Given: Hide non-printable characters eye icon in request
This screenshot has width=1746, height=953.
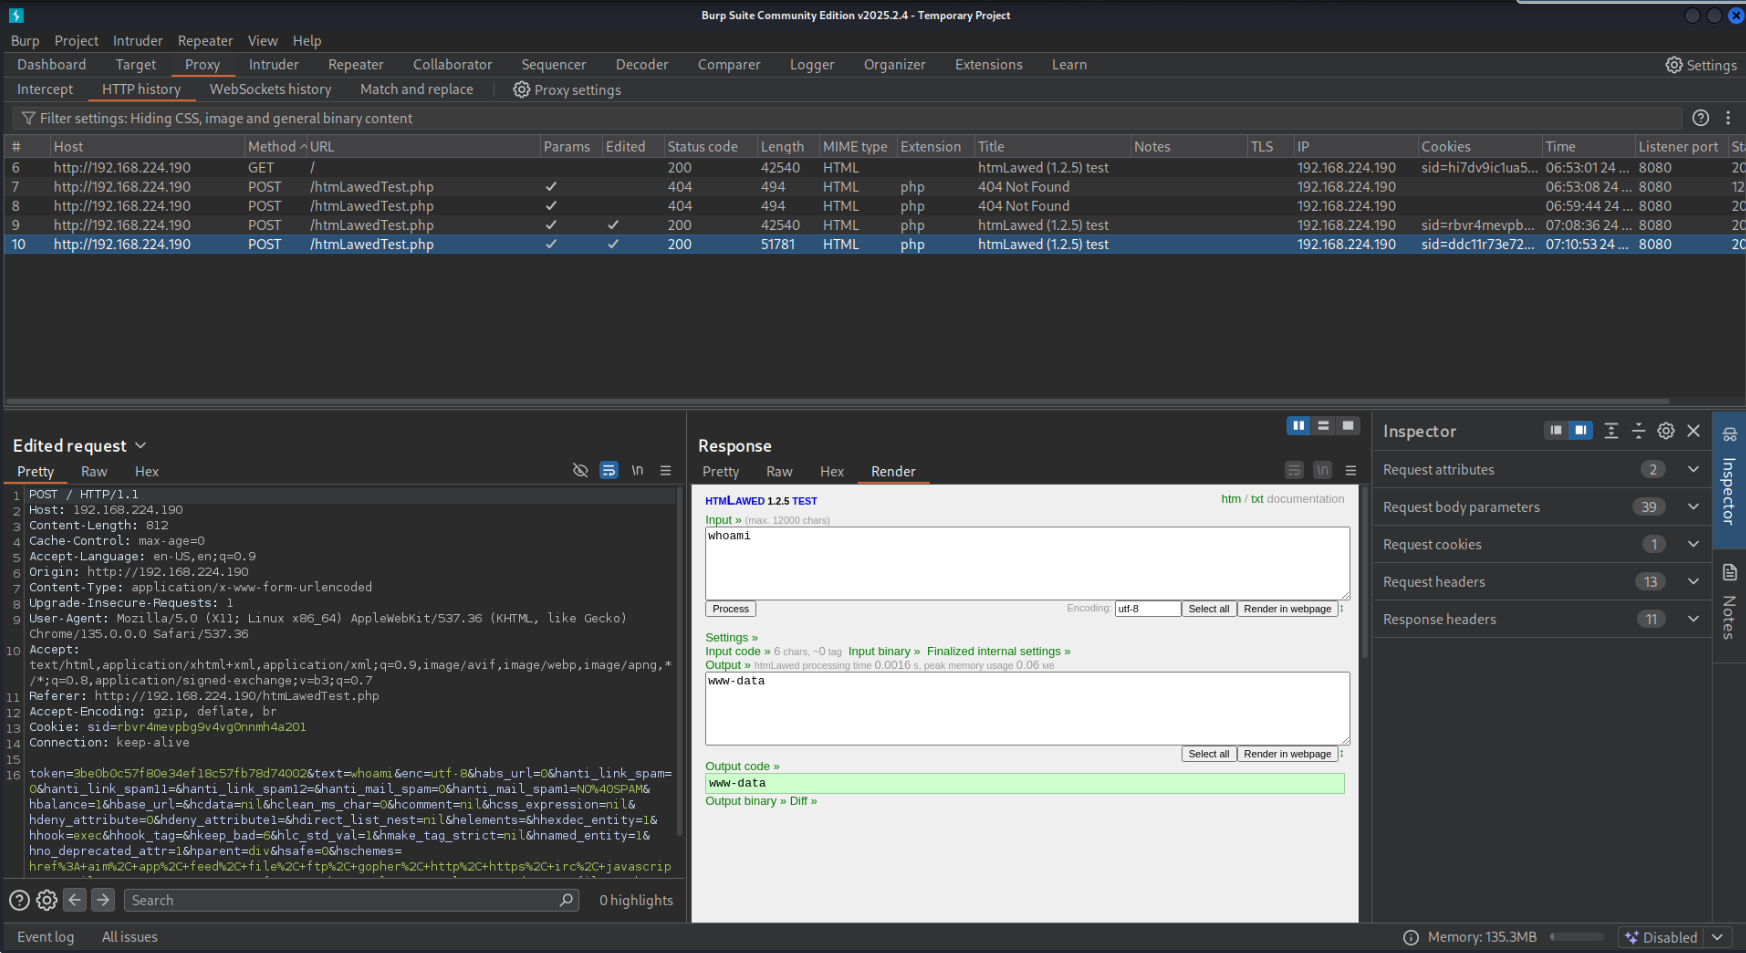Looking at the screenshot, I should 580,470.
